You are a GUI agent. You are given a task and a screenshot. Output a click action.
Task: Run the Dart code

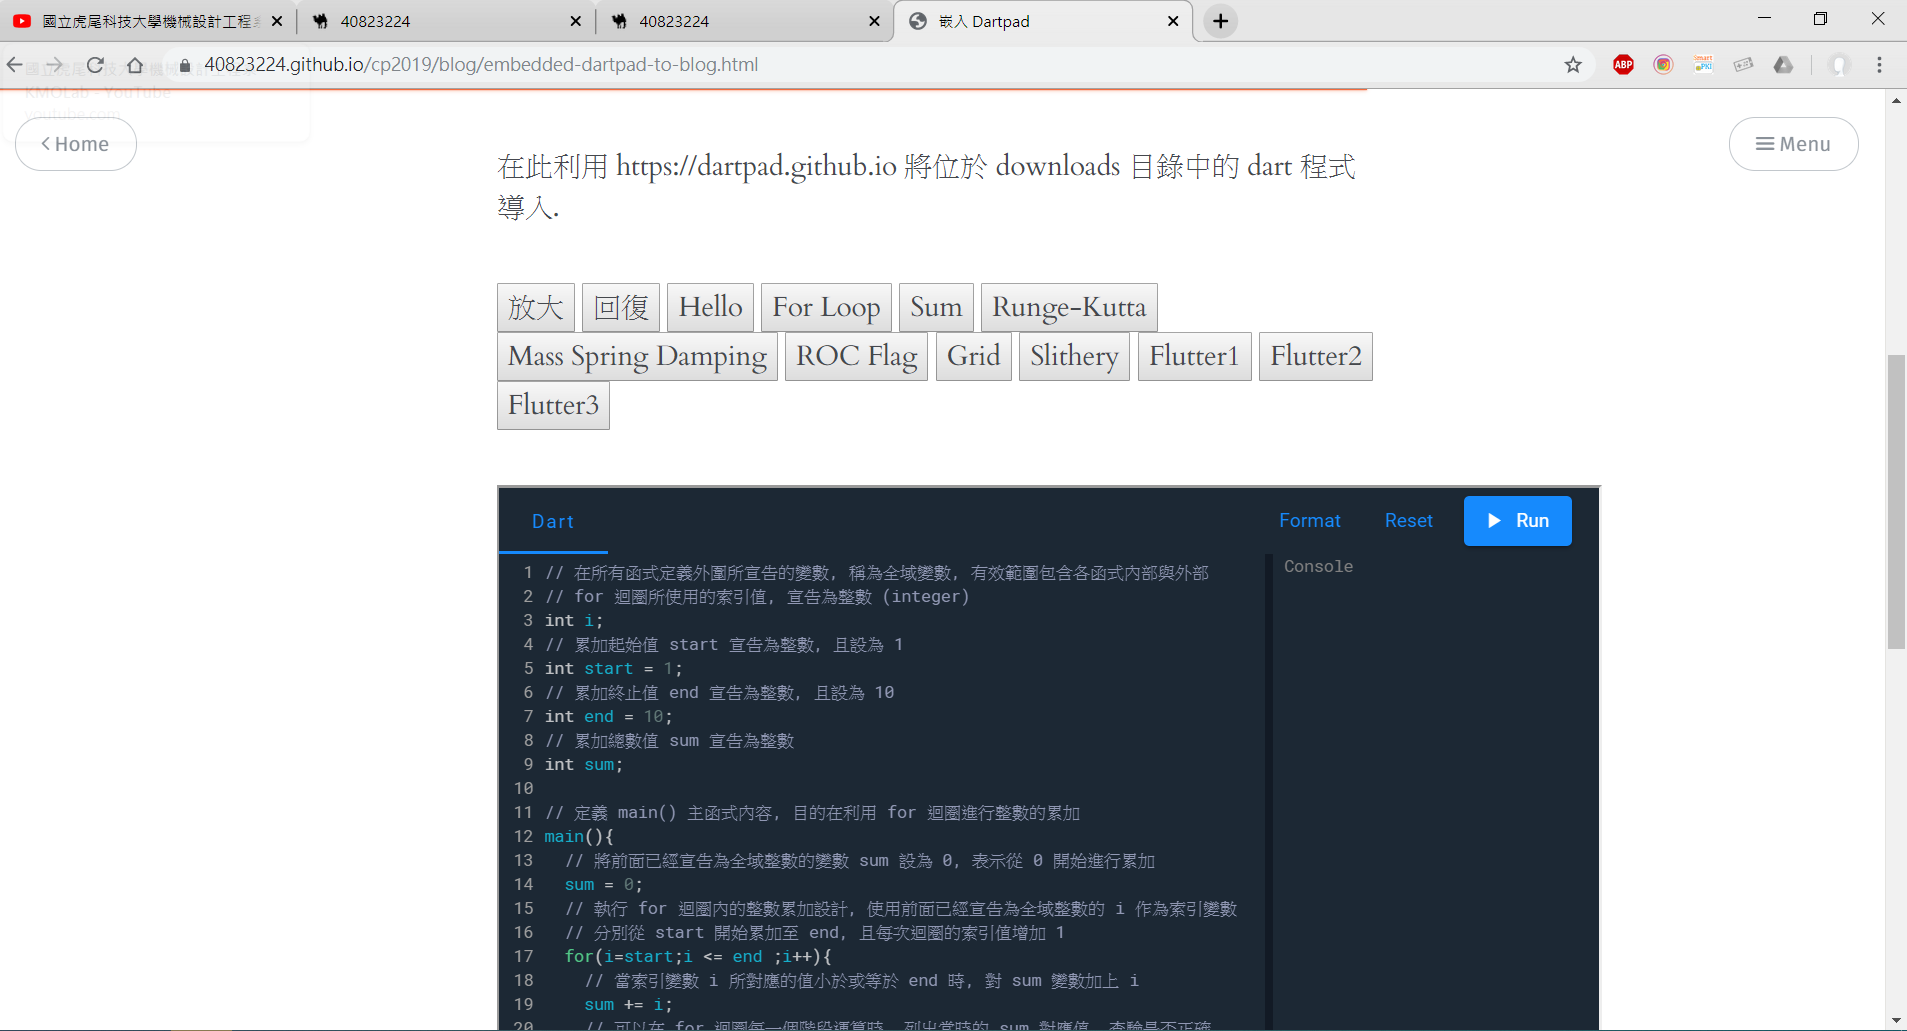(1517, 521)
